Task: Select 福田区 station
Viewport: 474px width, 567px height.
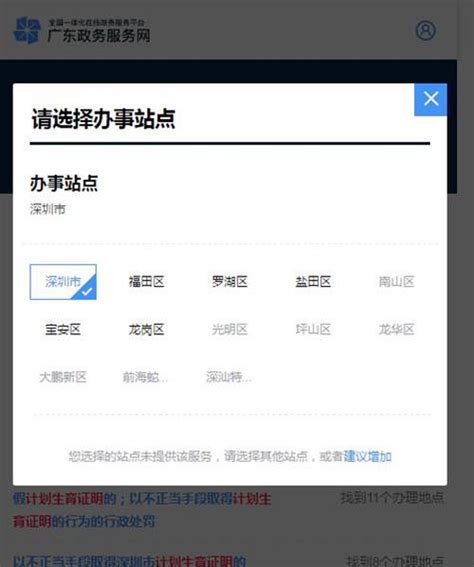Action: pos(146,282)
